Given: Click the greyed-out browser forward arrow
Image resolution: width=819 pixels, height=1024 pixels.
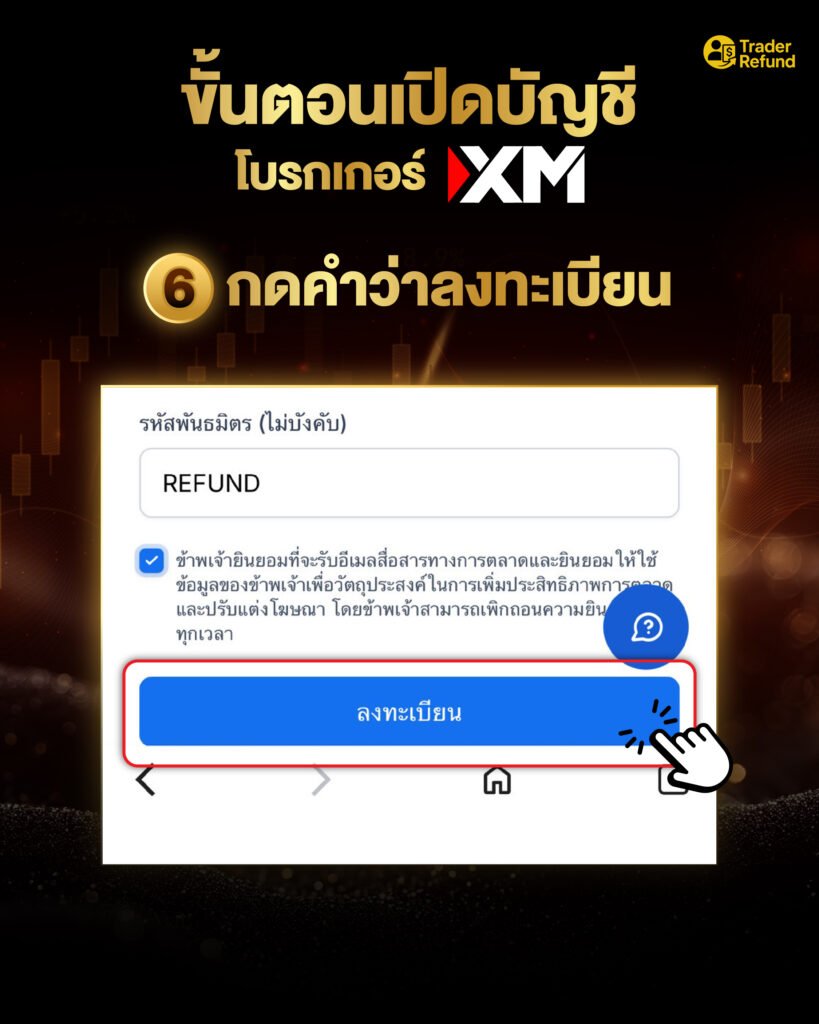Looking at the screenshot, I should tap(321, 781).
